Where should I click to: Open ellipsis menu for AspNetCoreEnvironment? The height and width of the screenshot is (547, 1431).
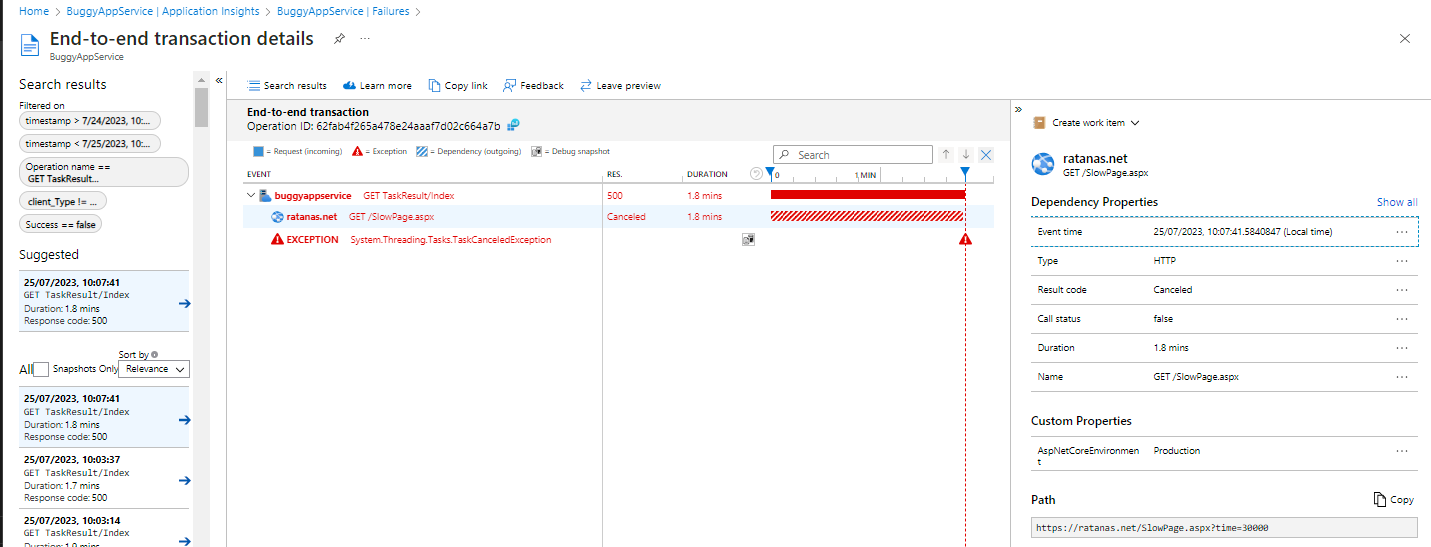pos(1402,451)
